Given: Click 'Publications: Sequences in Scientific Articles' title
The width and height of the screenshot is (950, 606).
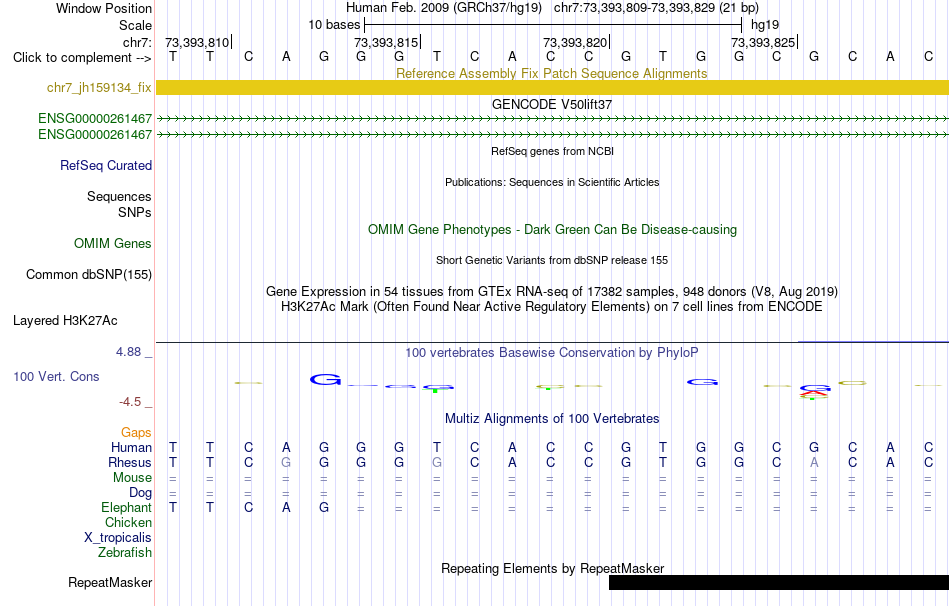Looking at the screenshot, I should [552, 182].
